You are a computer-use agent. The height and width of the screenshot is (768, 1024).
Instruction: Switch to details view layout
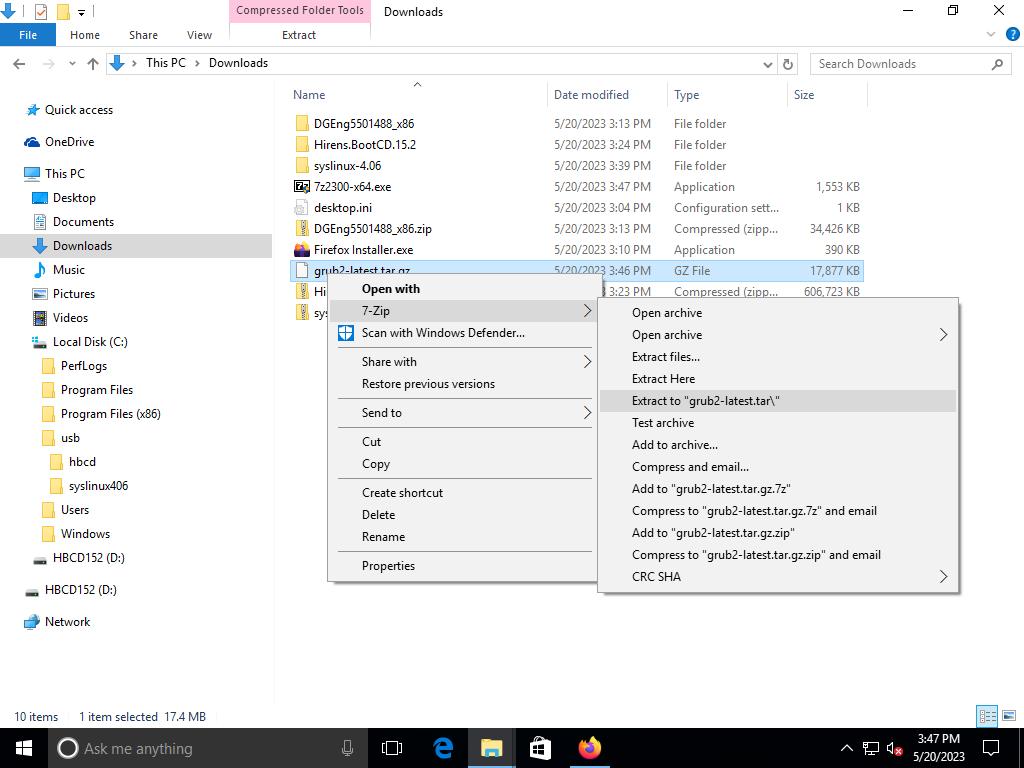pyautogui.click(x=987, y=716)
